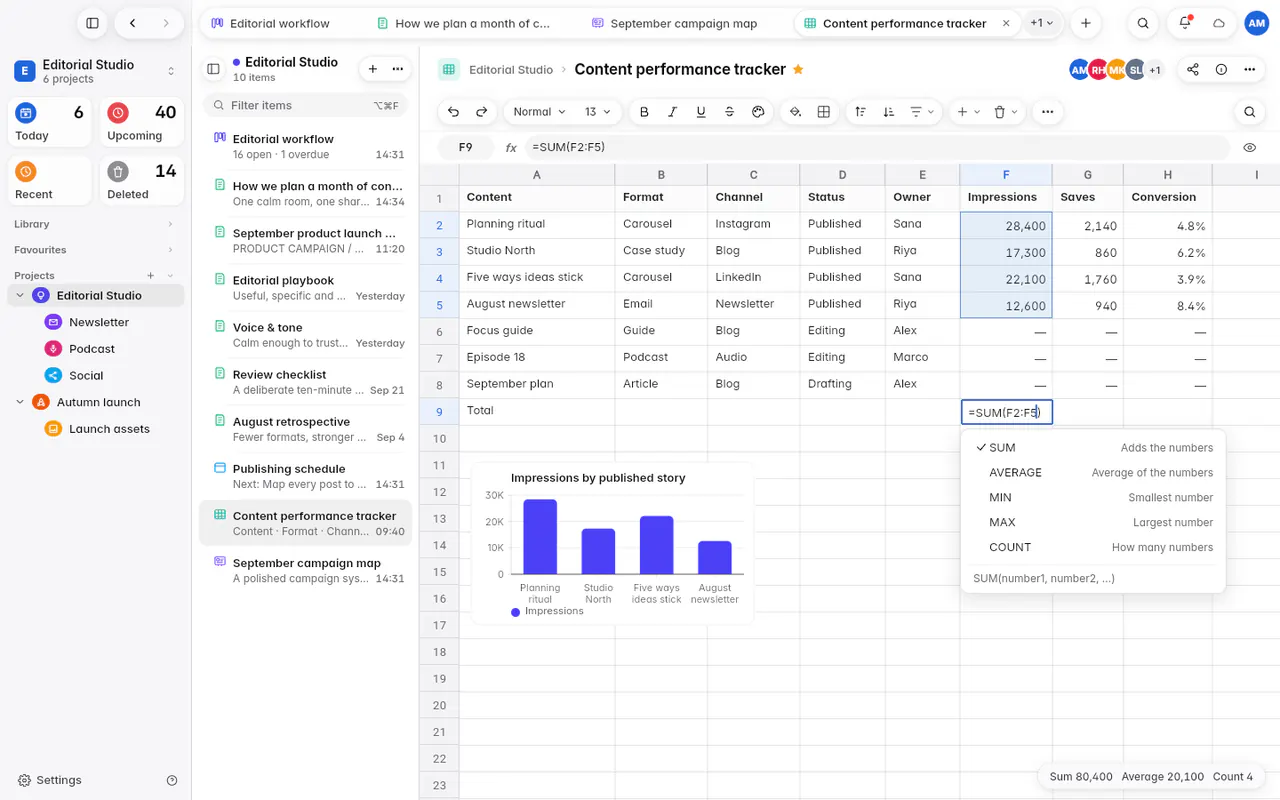1280x800 pixels.
Task: Share the Content performance tracker
Action: coord(1193,69)
